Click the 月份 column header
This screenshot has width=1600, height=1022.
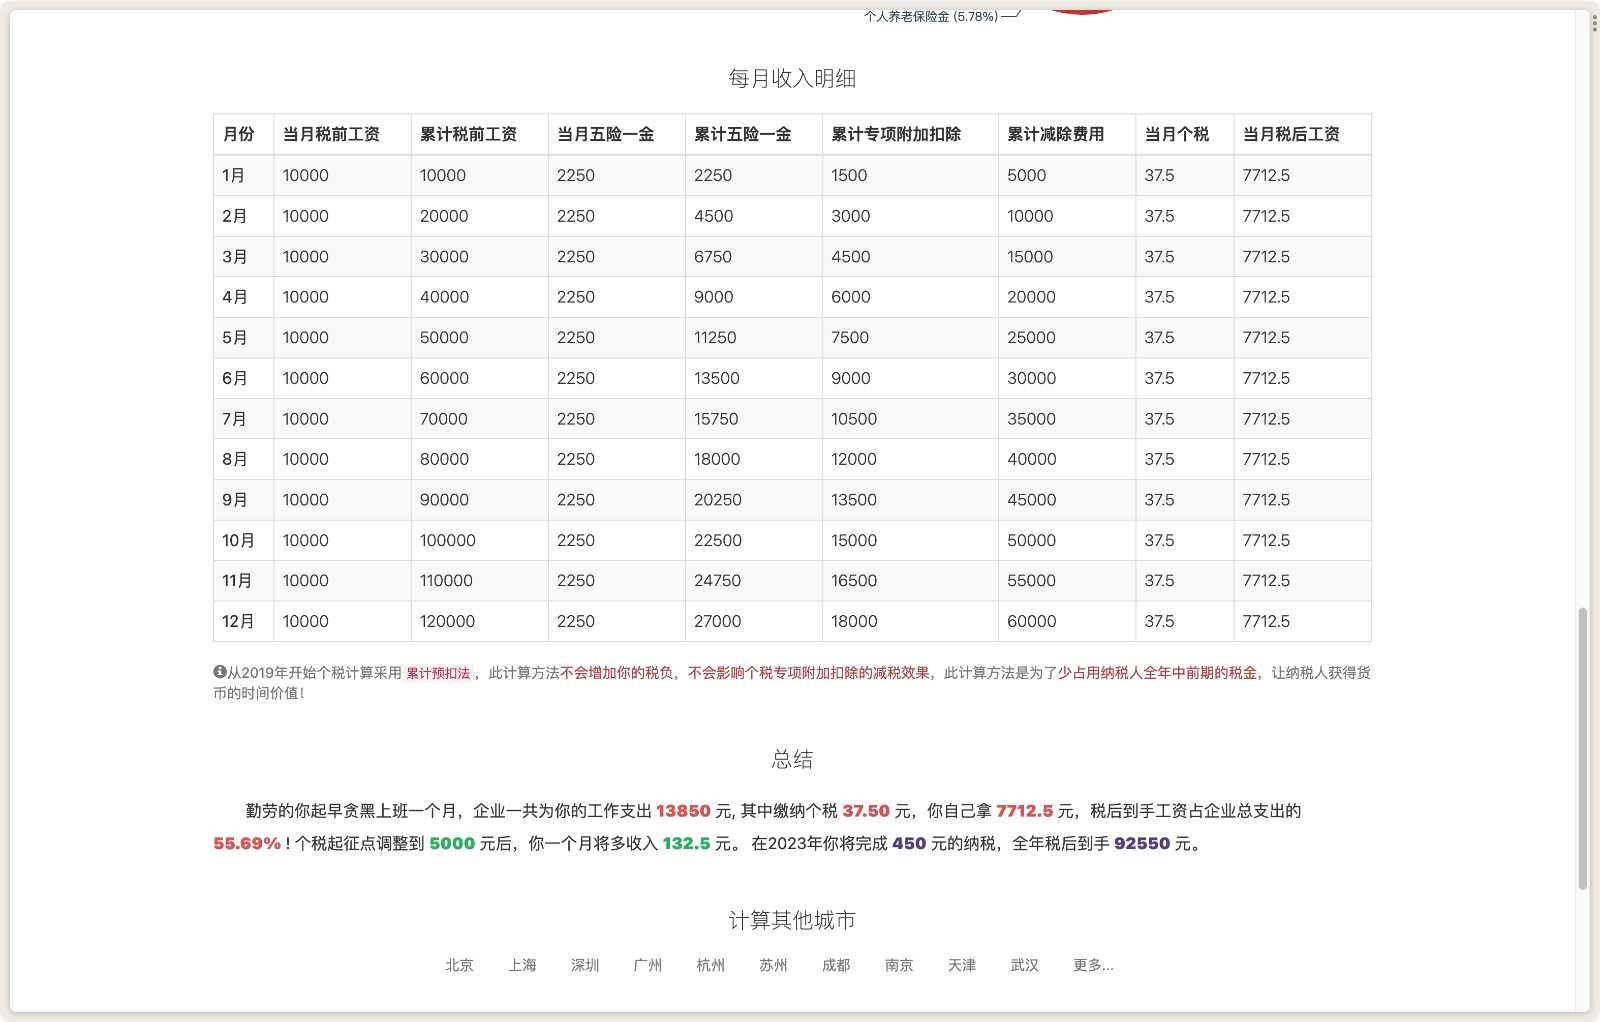coord(239,134)
